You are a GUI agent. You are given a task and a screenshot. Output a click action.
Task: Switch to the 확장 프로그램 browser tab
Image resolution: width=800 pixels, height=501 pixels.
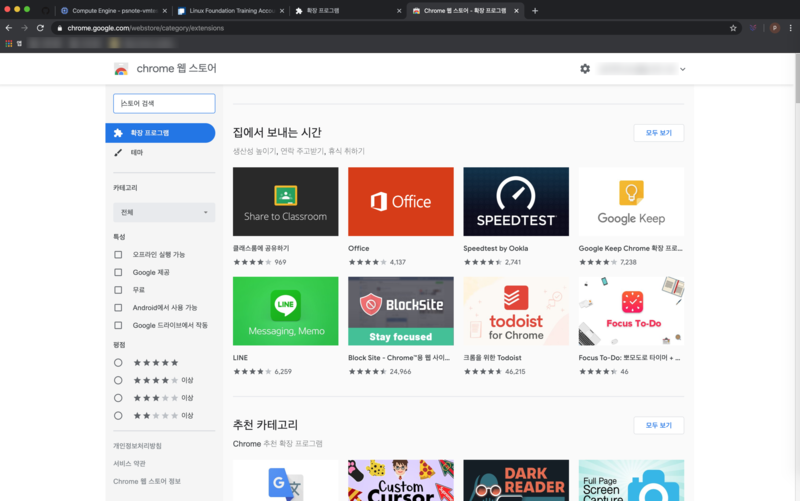tap(347, 11)
